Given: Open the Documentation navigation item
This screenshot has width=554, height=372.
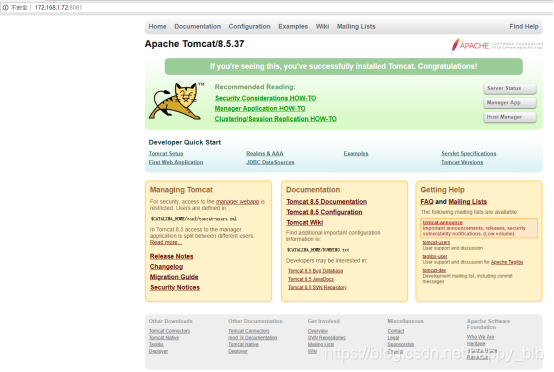Looking at the screenshot, I should pyautogui.click(x=198, y=26).
